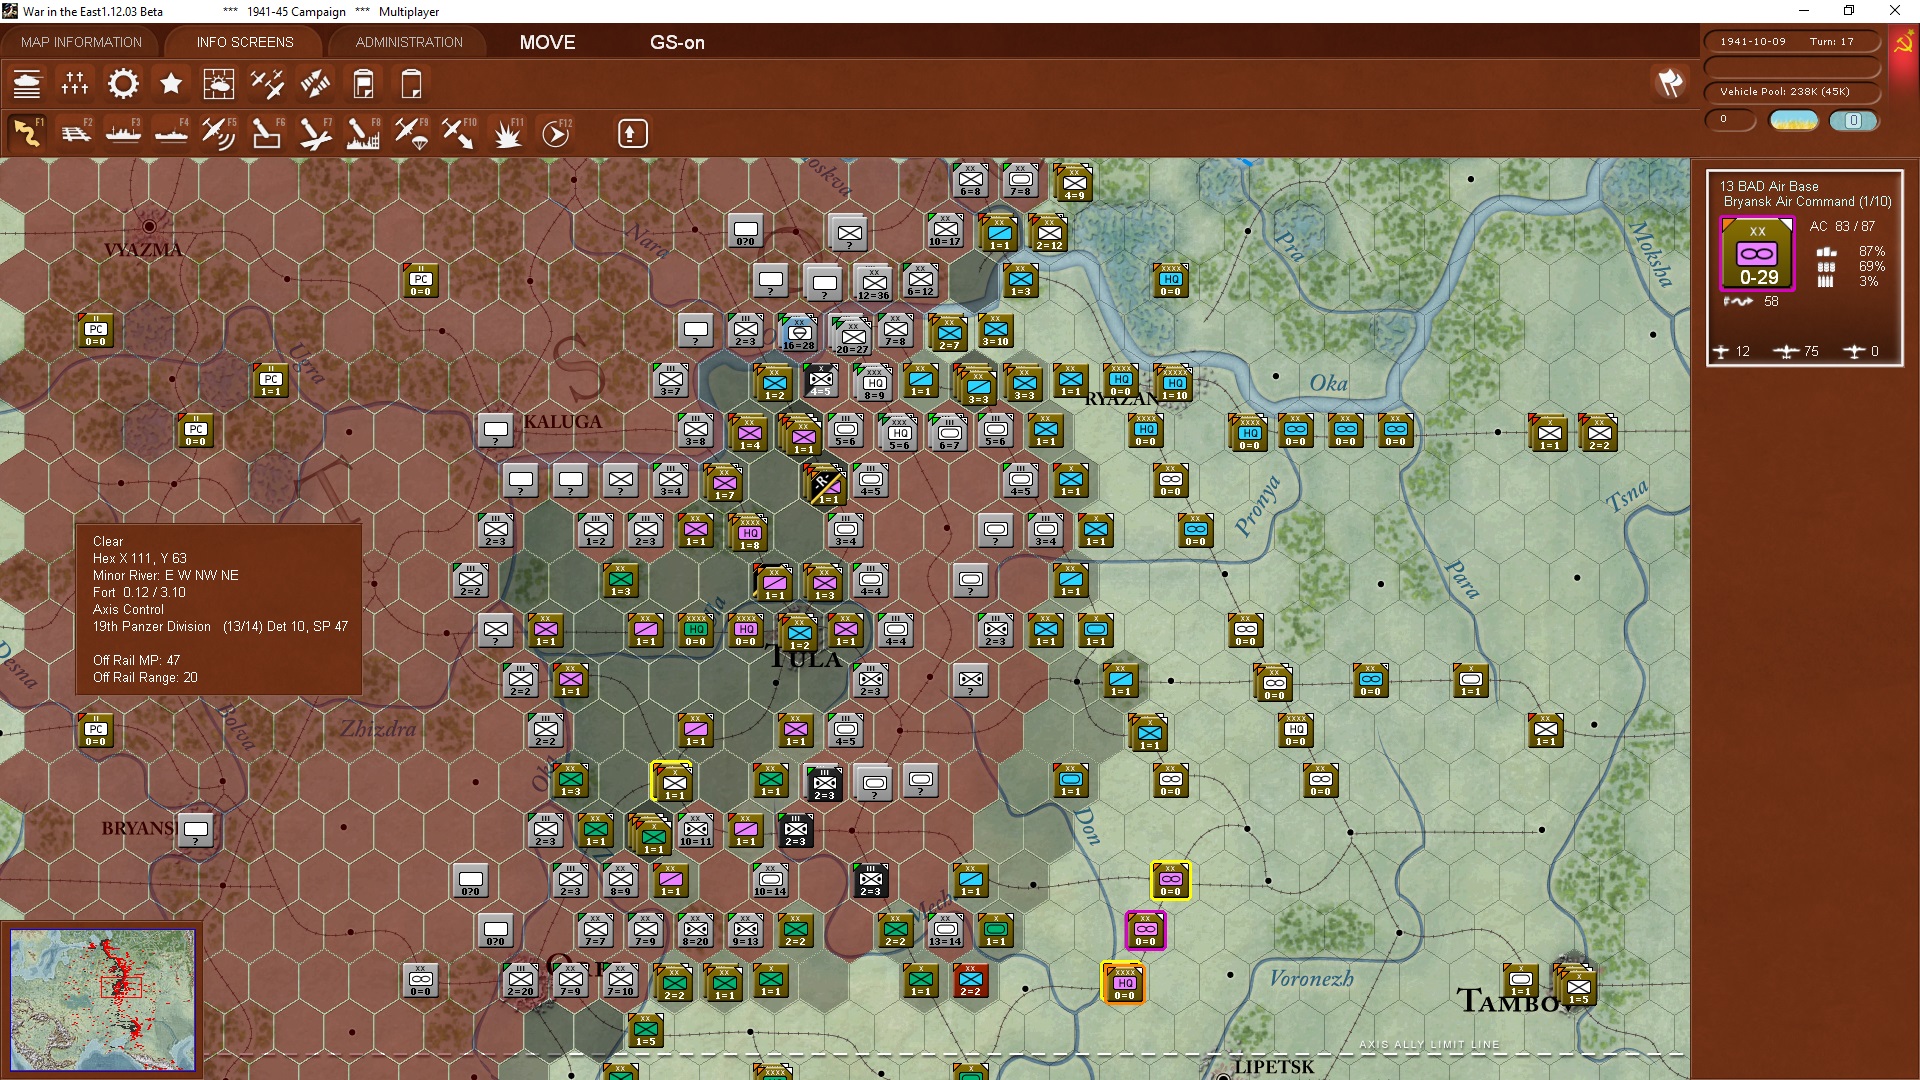1920x1080 pixels.
Task: Open the air doctrine planes icon
Action: click(x=267, y=84)
